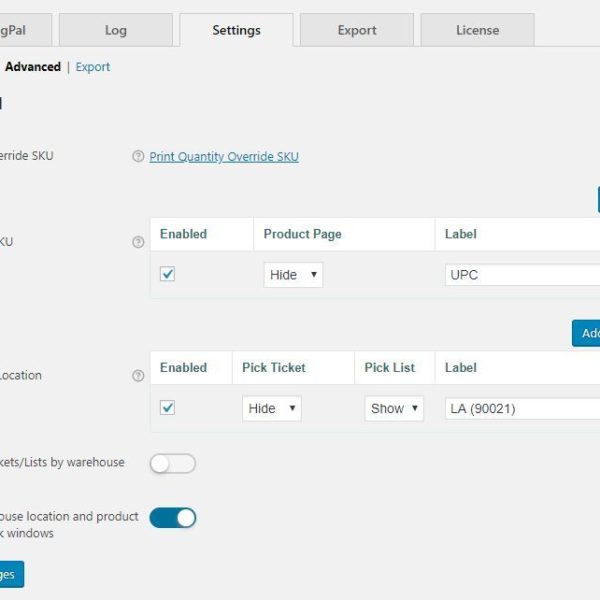Turn off warehouse location and product toggle
Viewport: 600px width, 600px height.
point(172,517)
